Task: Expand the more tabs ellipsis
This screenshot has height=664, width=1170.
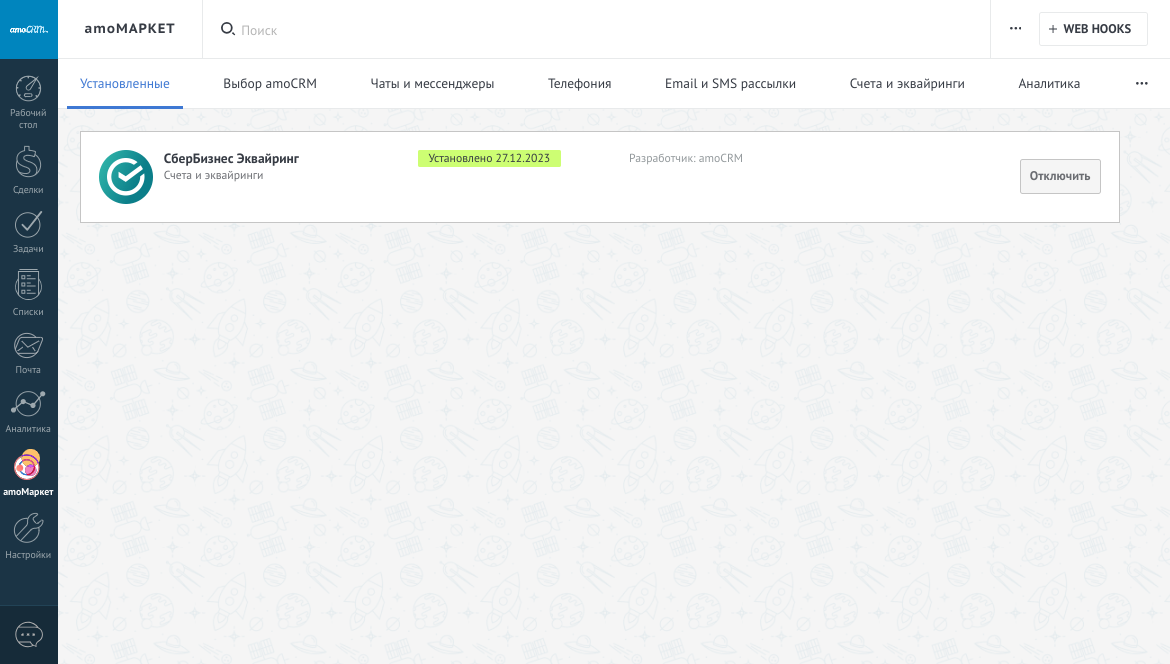Action: click(x=1141, y=84)
